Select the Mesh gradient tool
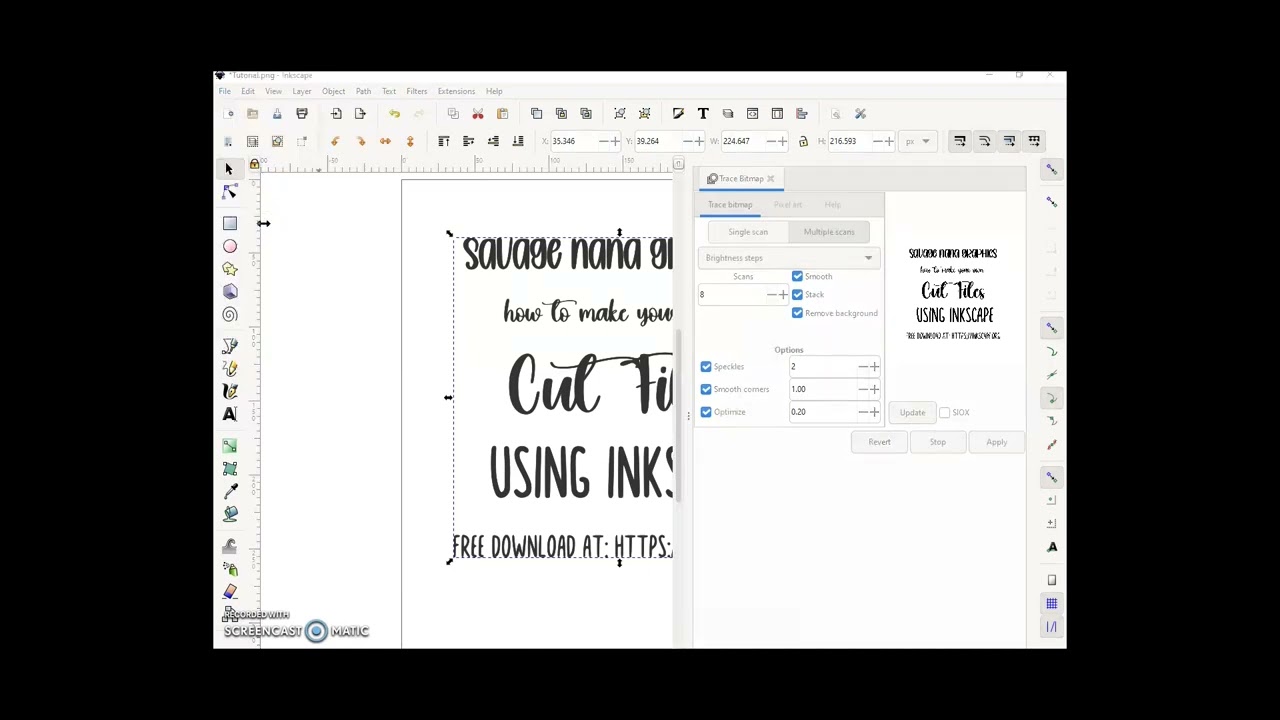Image resolution: width=1280 pixels, height=720 pixels. tap(230, 468)
